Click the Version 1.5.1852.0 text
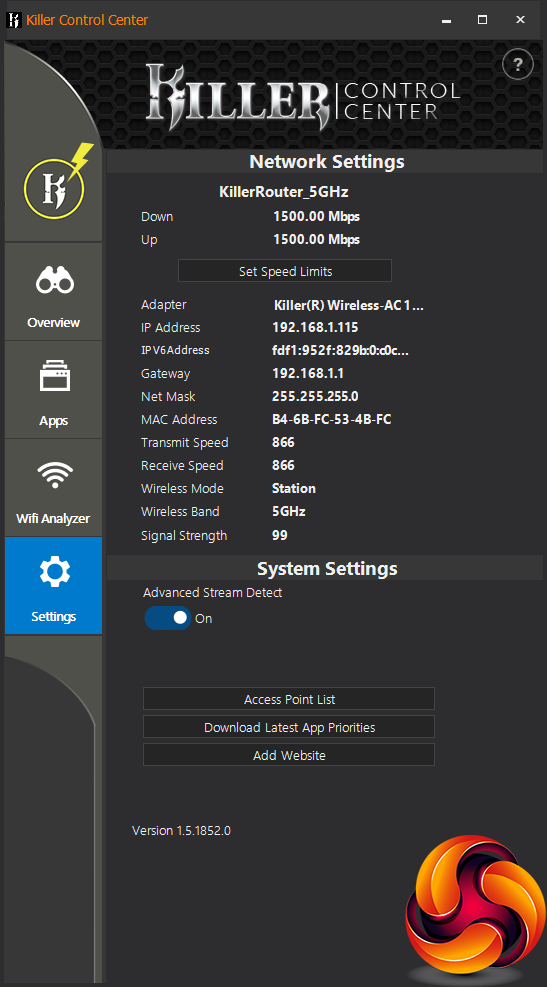This screenshot has width=547, height=987. click(x=181, y=830)
